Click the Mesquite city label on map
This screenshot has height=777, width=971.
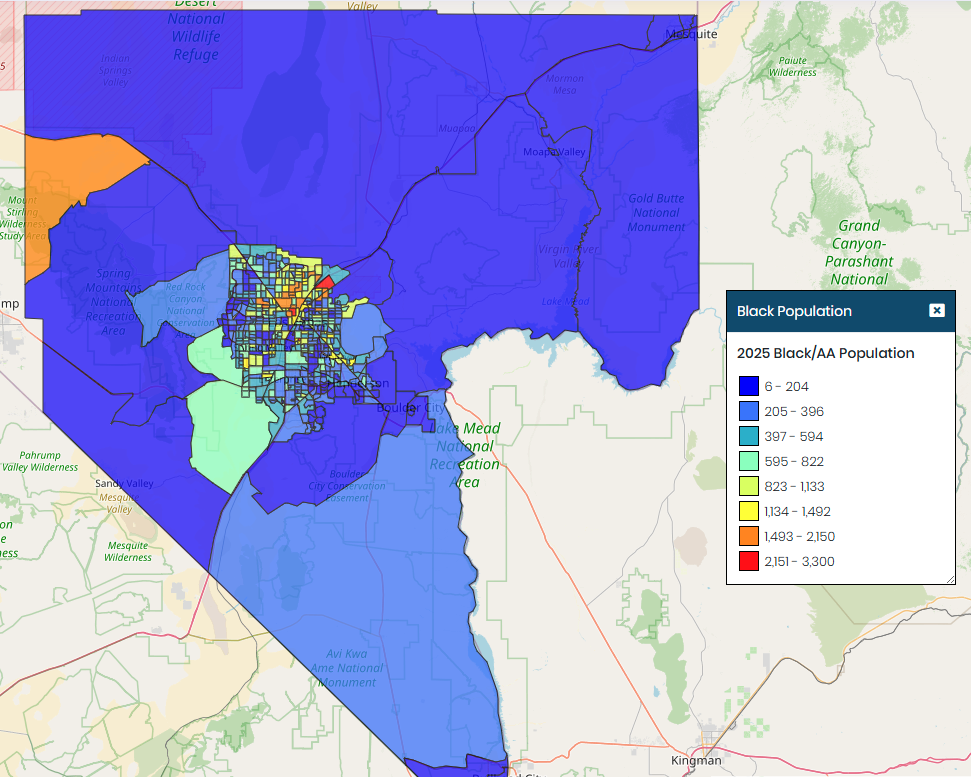691,34
